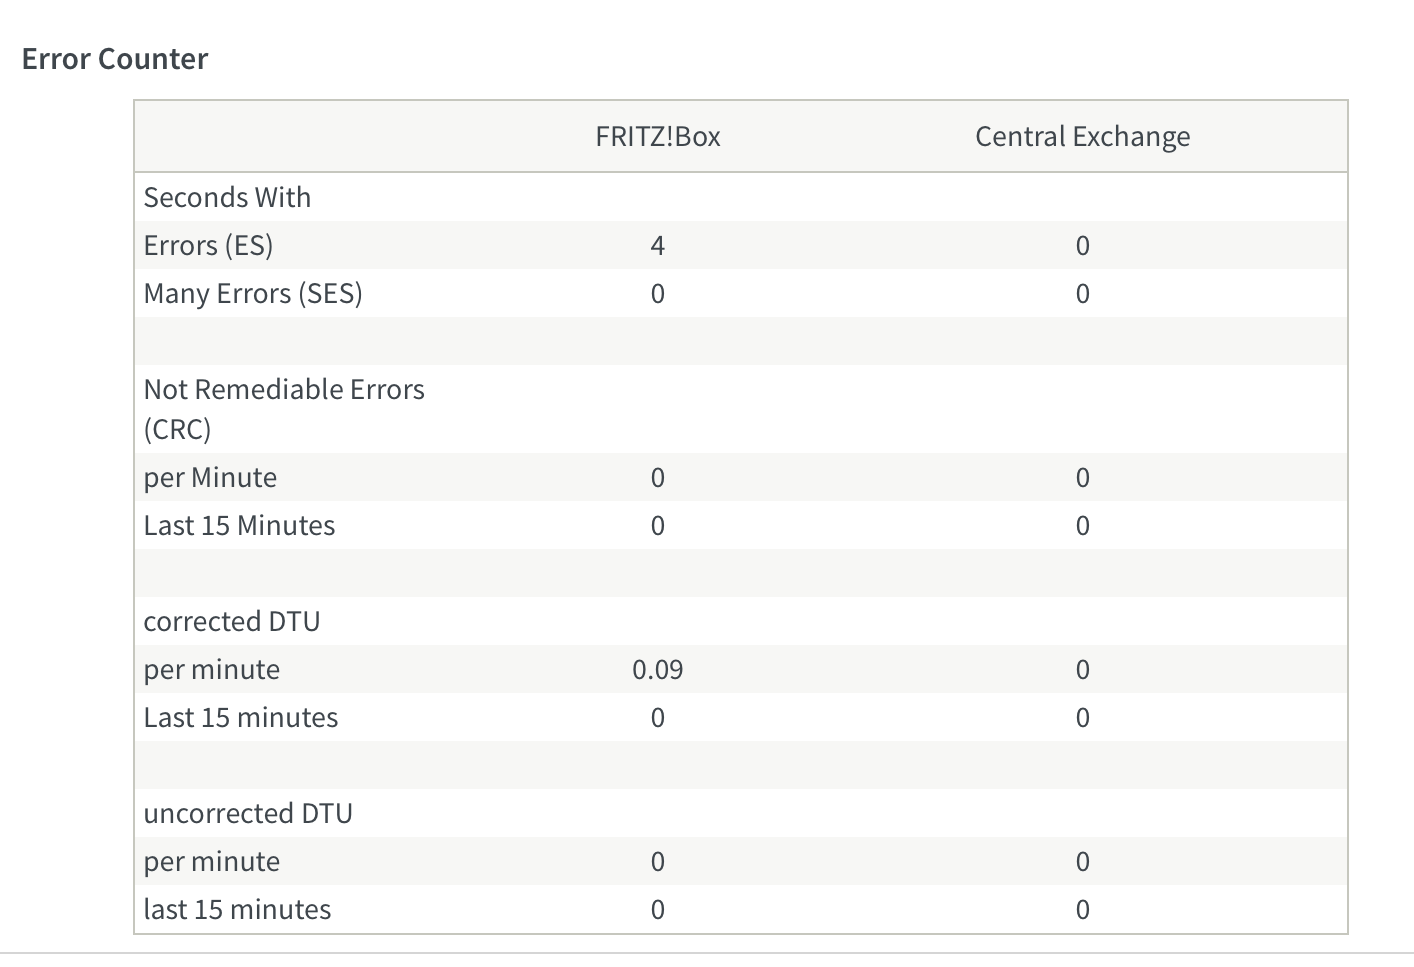Image resolution: width=1414 pixels, height=967 pixels.
Task: Click the corrected DTU value 0.09
Action: coord(657,670)
